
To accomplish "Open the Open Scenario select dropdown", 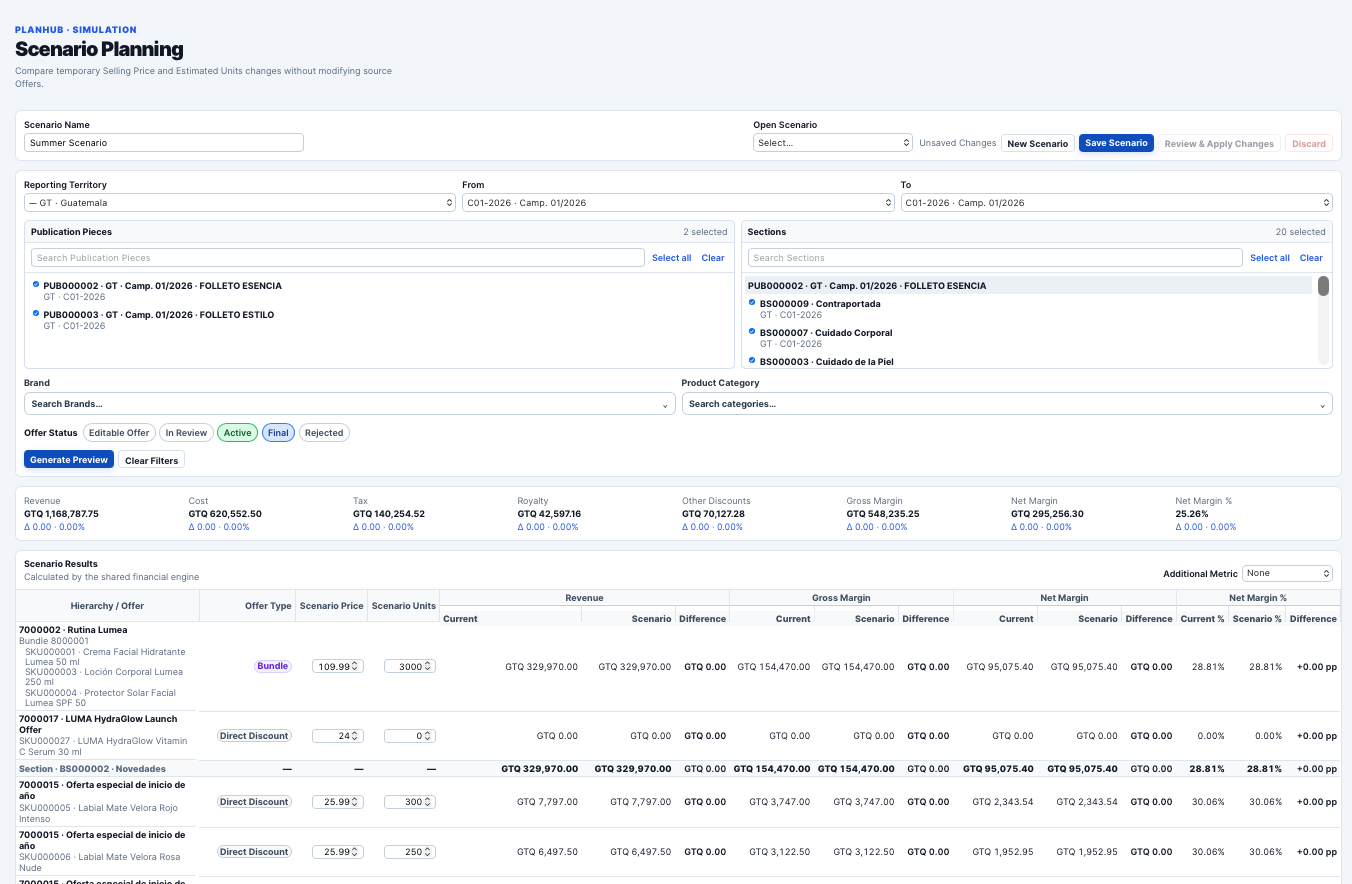I will pyautogui.click(x=833, y=143).
